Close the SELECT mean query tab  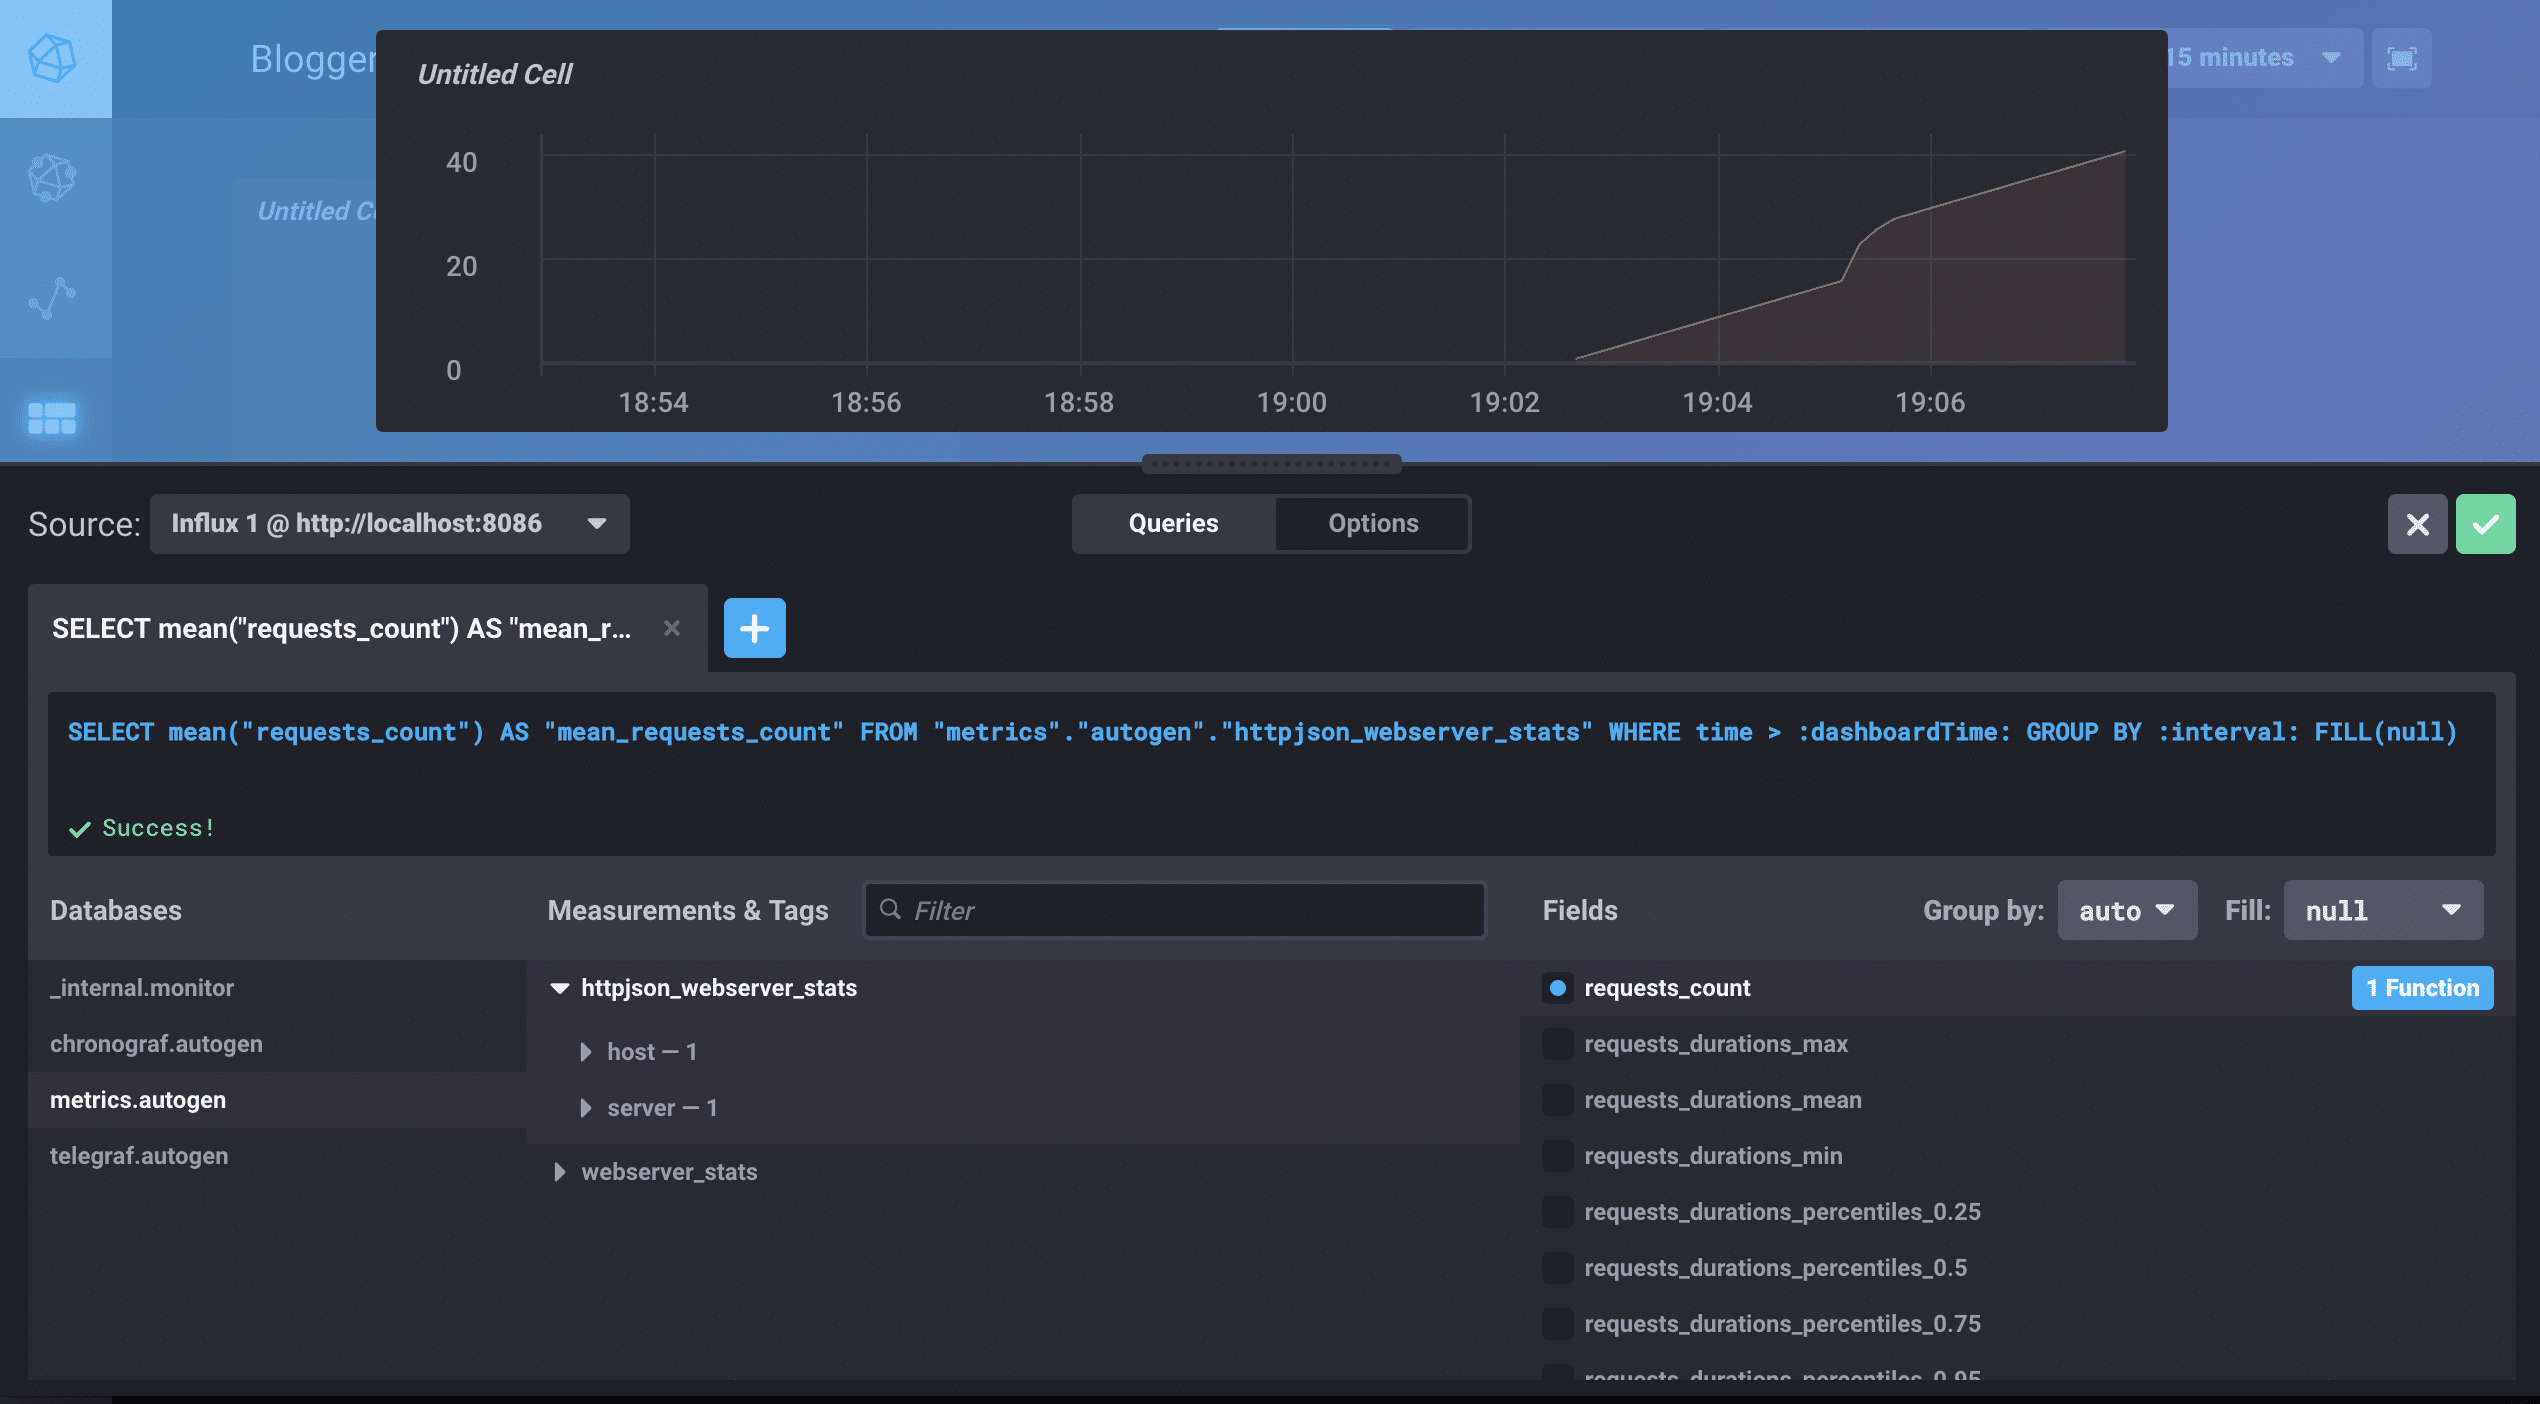[x=672, y=628]
